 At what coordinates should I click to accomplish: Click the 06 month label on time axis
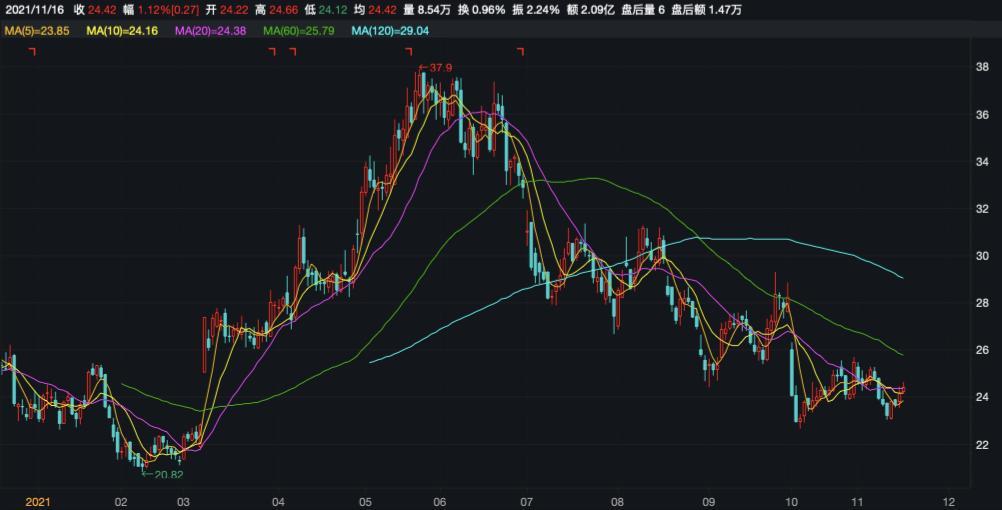pos(440,501)
